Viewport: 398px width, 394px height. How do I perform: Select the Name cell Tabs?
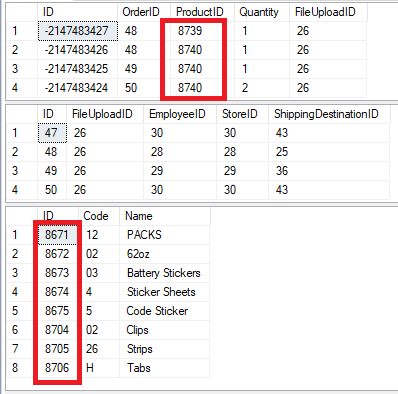click(165, 368)
